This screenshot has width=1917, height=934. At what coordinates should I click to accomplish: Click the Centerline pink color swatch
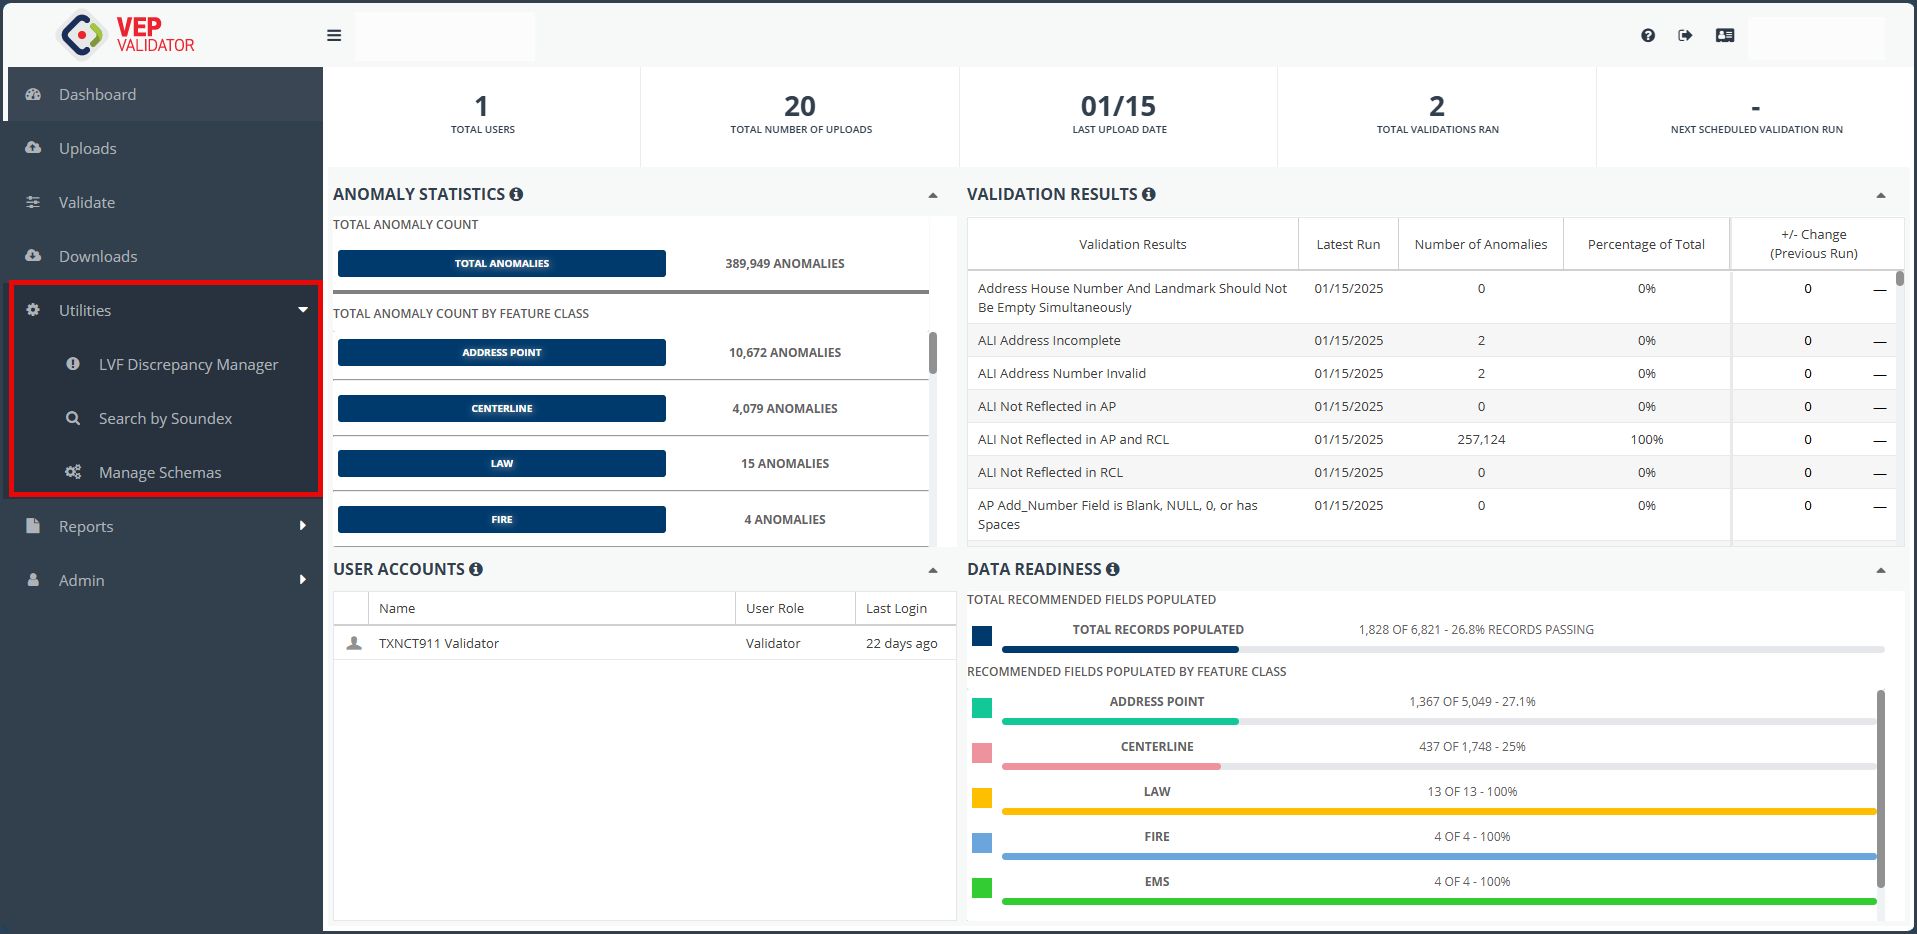(x=982, y=753)
